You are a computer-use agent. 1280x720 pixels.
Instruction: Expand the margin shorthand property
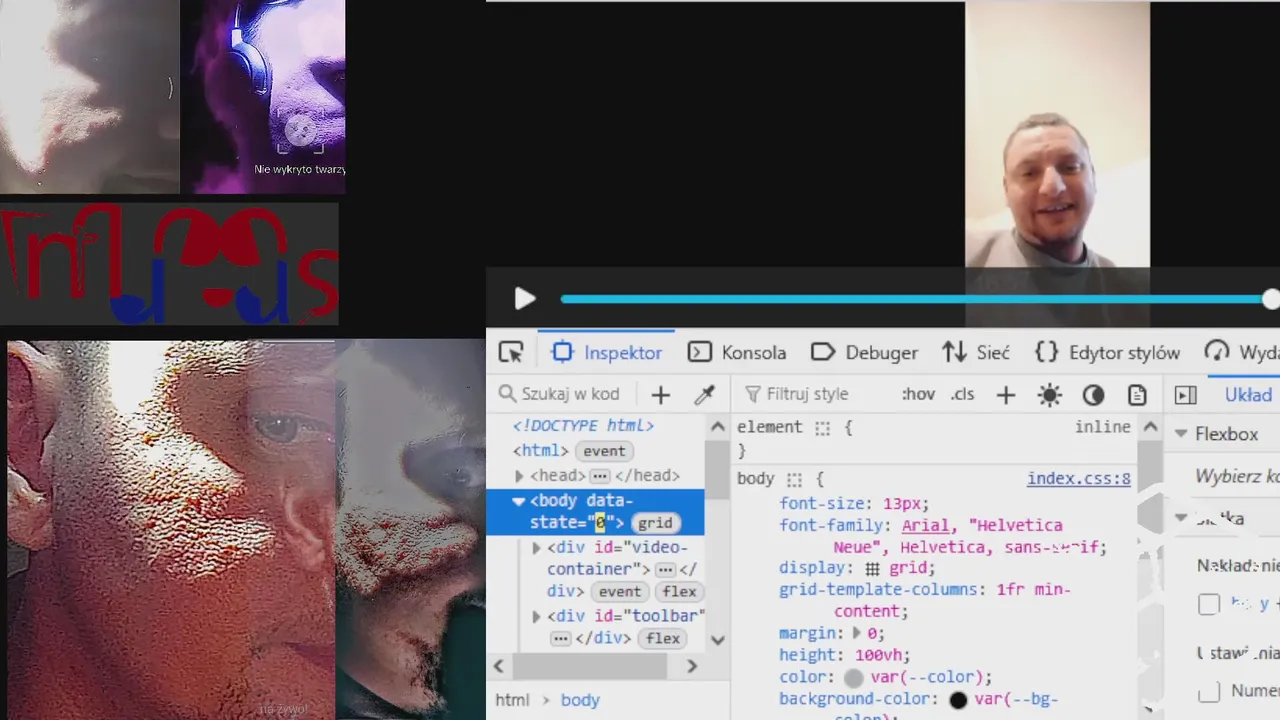click(856, 633)
